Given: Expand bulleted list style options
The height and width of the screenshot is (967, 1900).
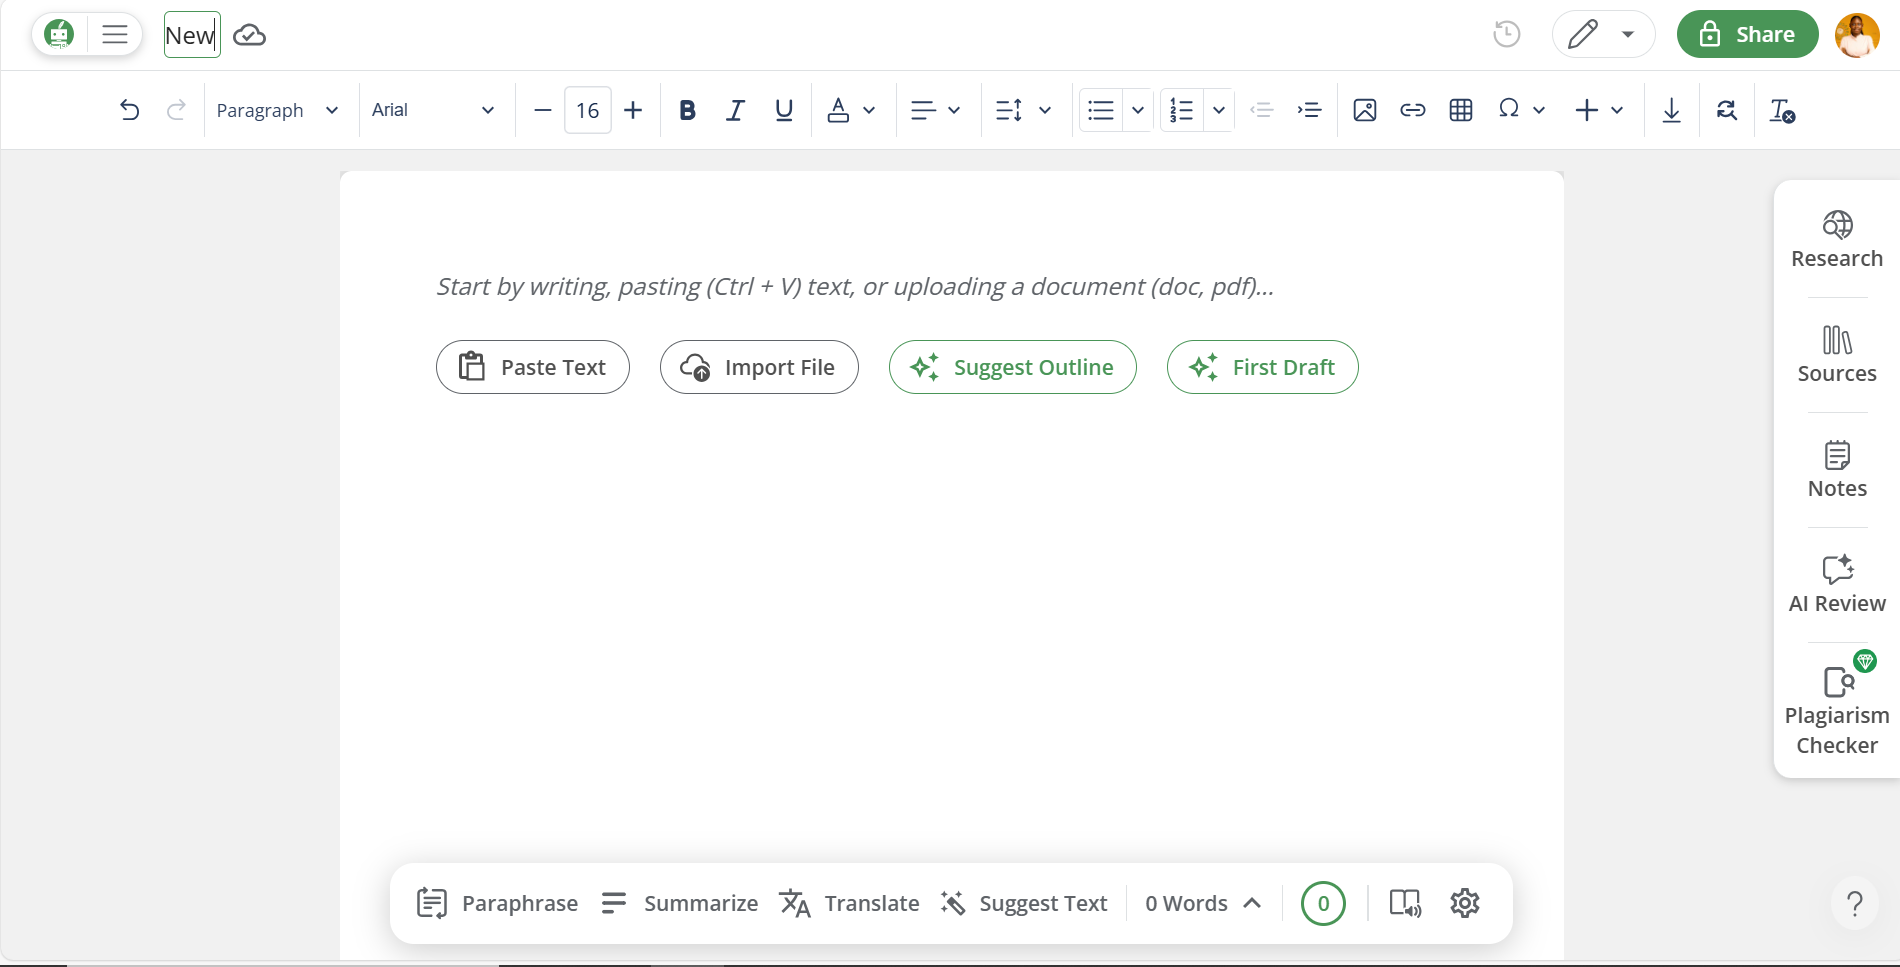Looking at the screenshot, I should click(x=1138, y=110).
